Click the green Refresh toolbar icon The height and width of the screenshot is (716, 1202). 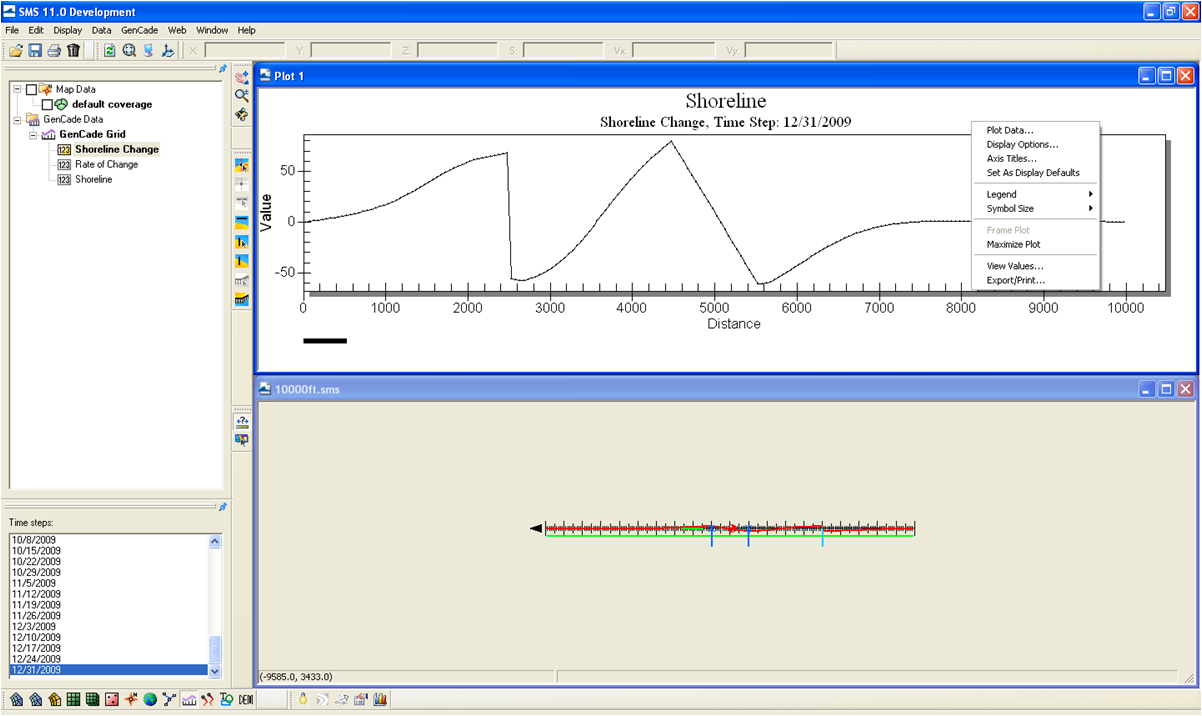(109, 50)
